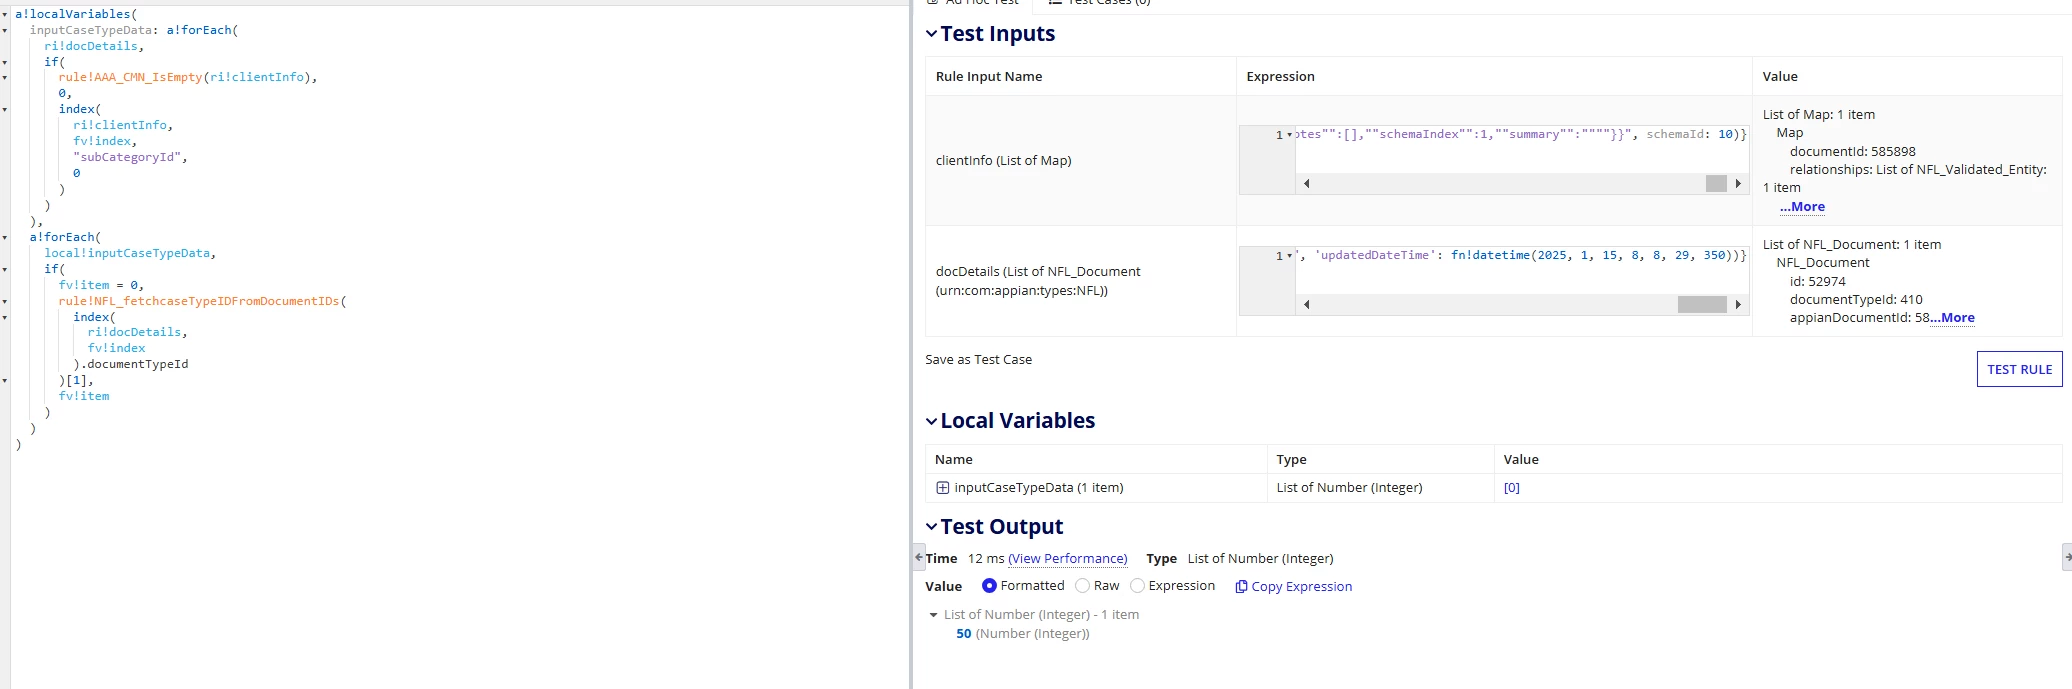Show ...More for clientInfo value
The image size is (2072, 689).
[x=1802, y=207]
